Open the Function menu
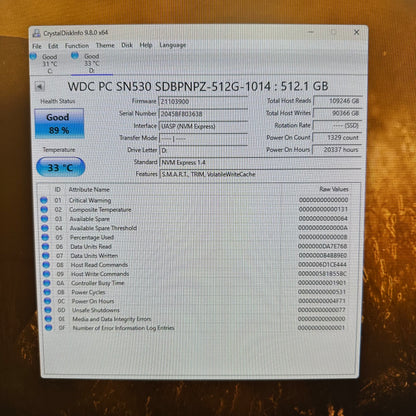The image size is (416, 416). (x=77, y=46)
